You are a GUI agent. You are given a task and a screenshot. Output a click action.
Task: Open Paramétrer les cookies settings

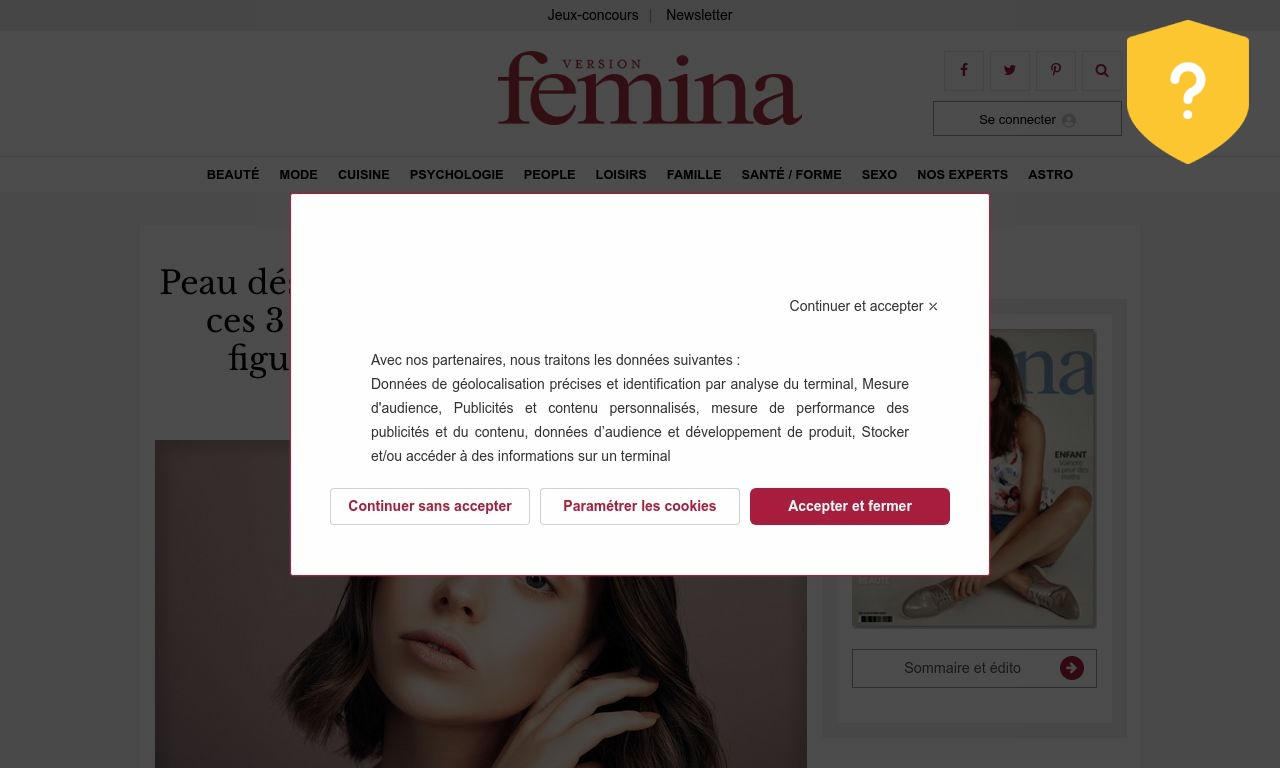[x=640, y=506]
